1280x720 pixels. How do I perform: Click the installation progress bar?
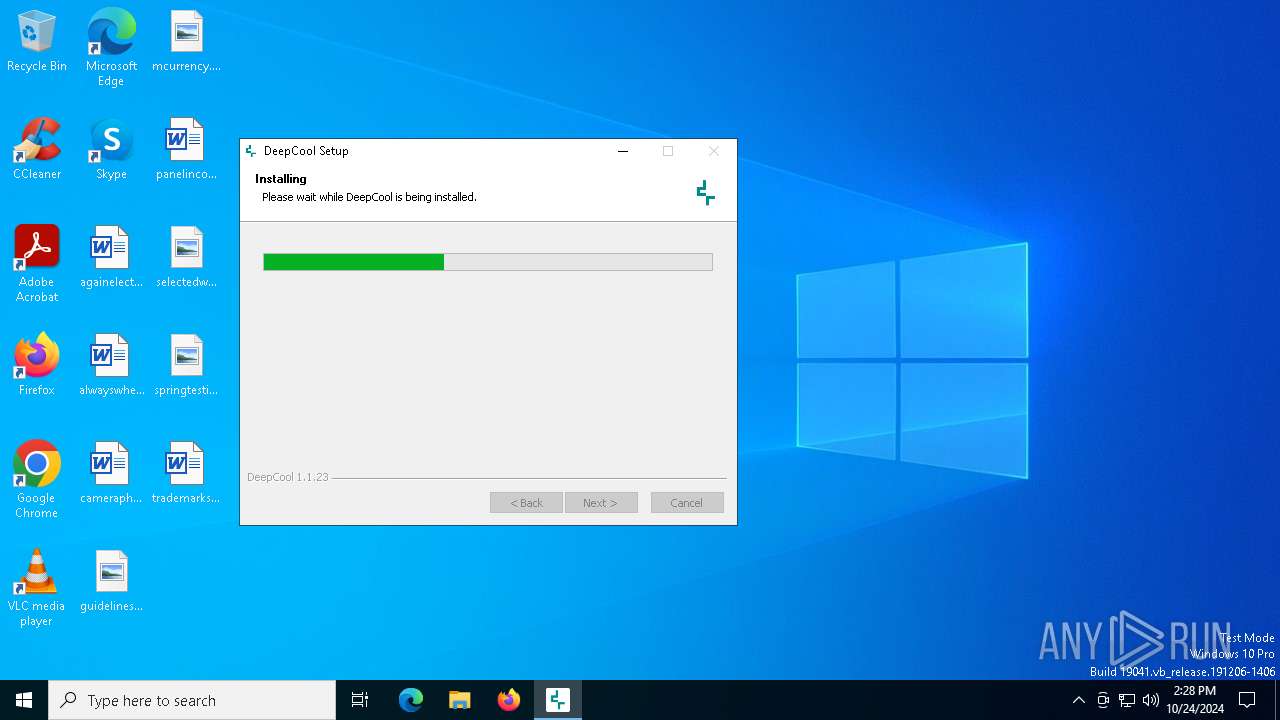(x=488, y=262)
